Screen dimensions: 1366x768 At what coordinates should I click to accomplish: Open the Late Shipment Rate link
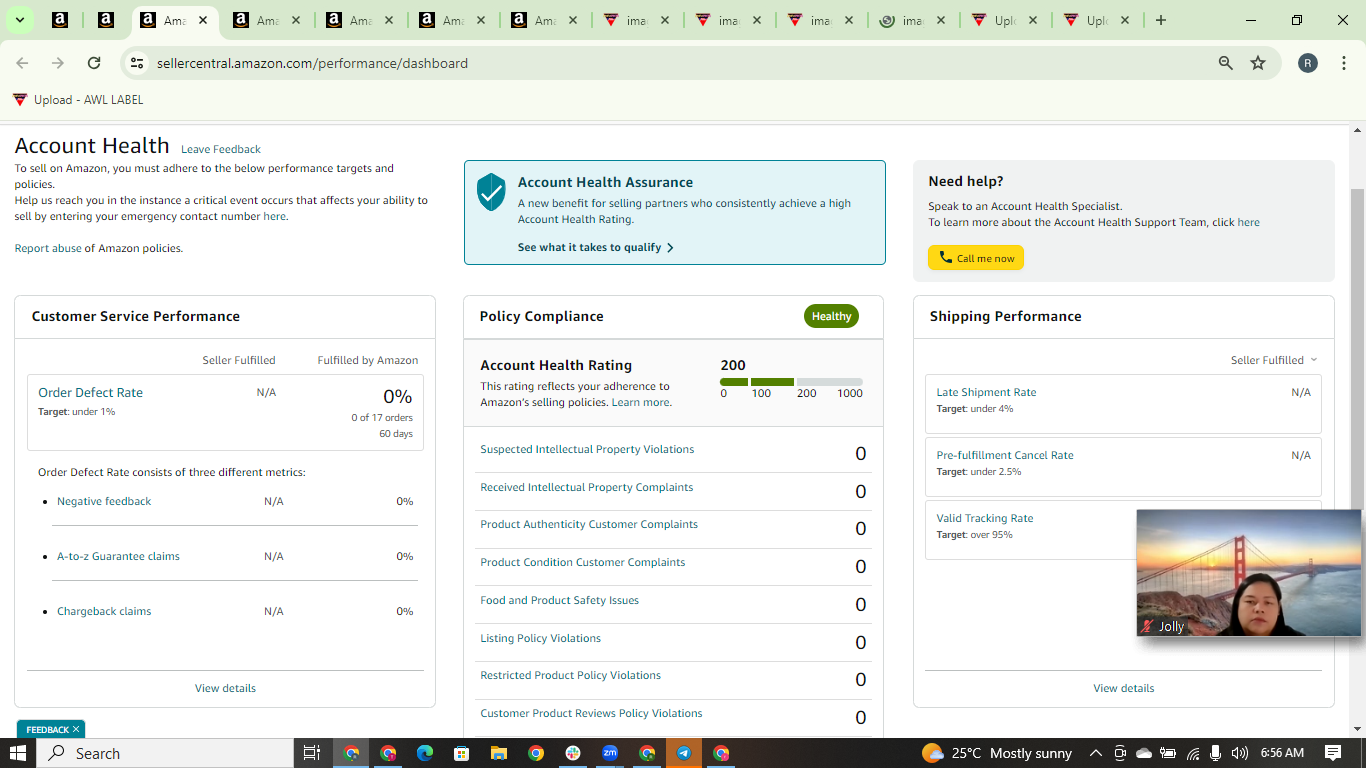coord(986,392)
